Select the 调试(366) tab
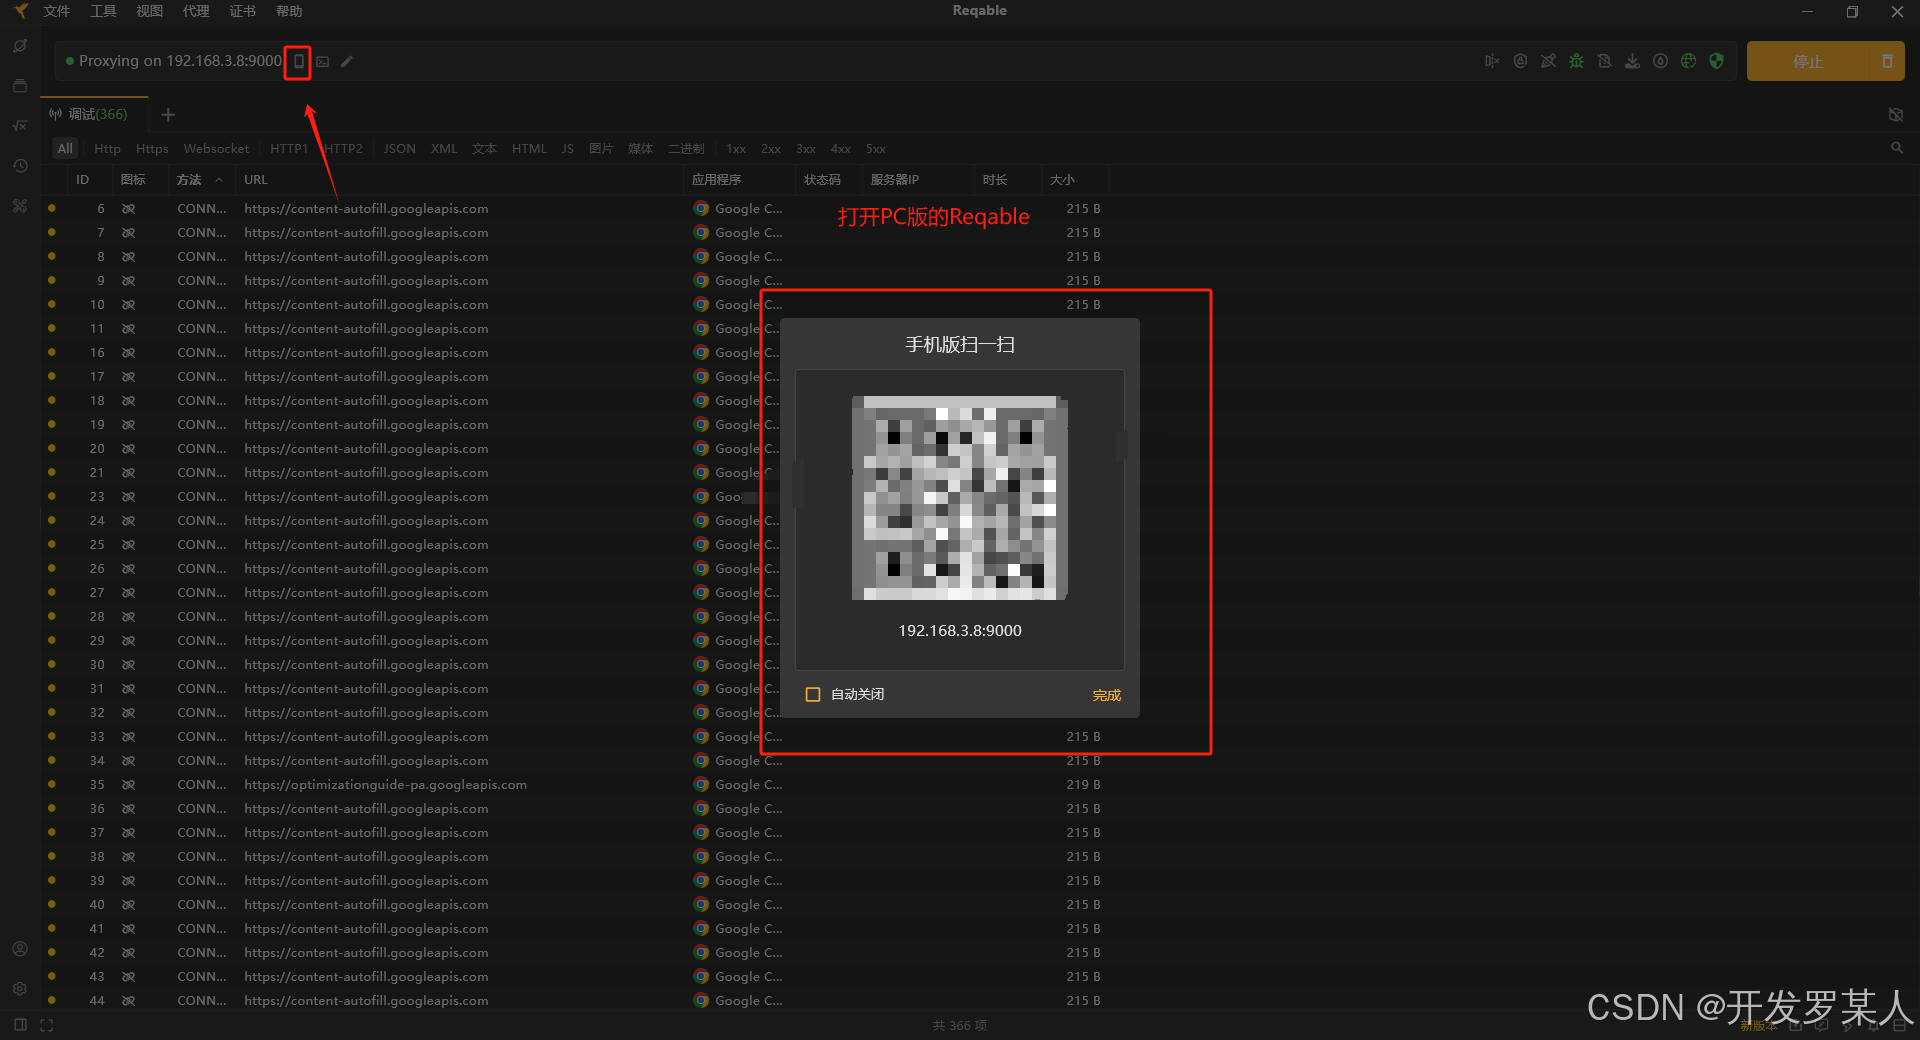1920x1040 pixels. click(95, 114)
